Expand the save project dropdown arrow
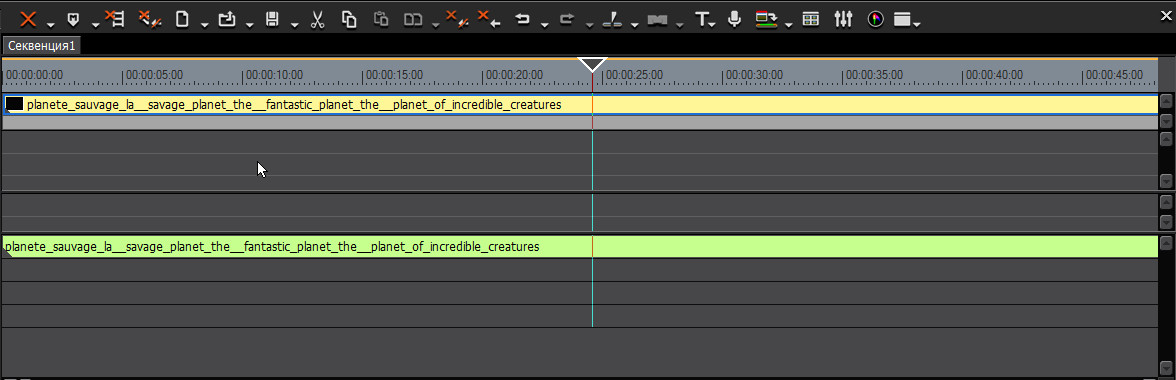The width and height of the screenshot is (1176, 380). point(295,25)
